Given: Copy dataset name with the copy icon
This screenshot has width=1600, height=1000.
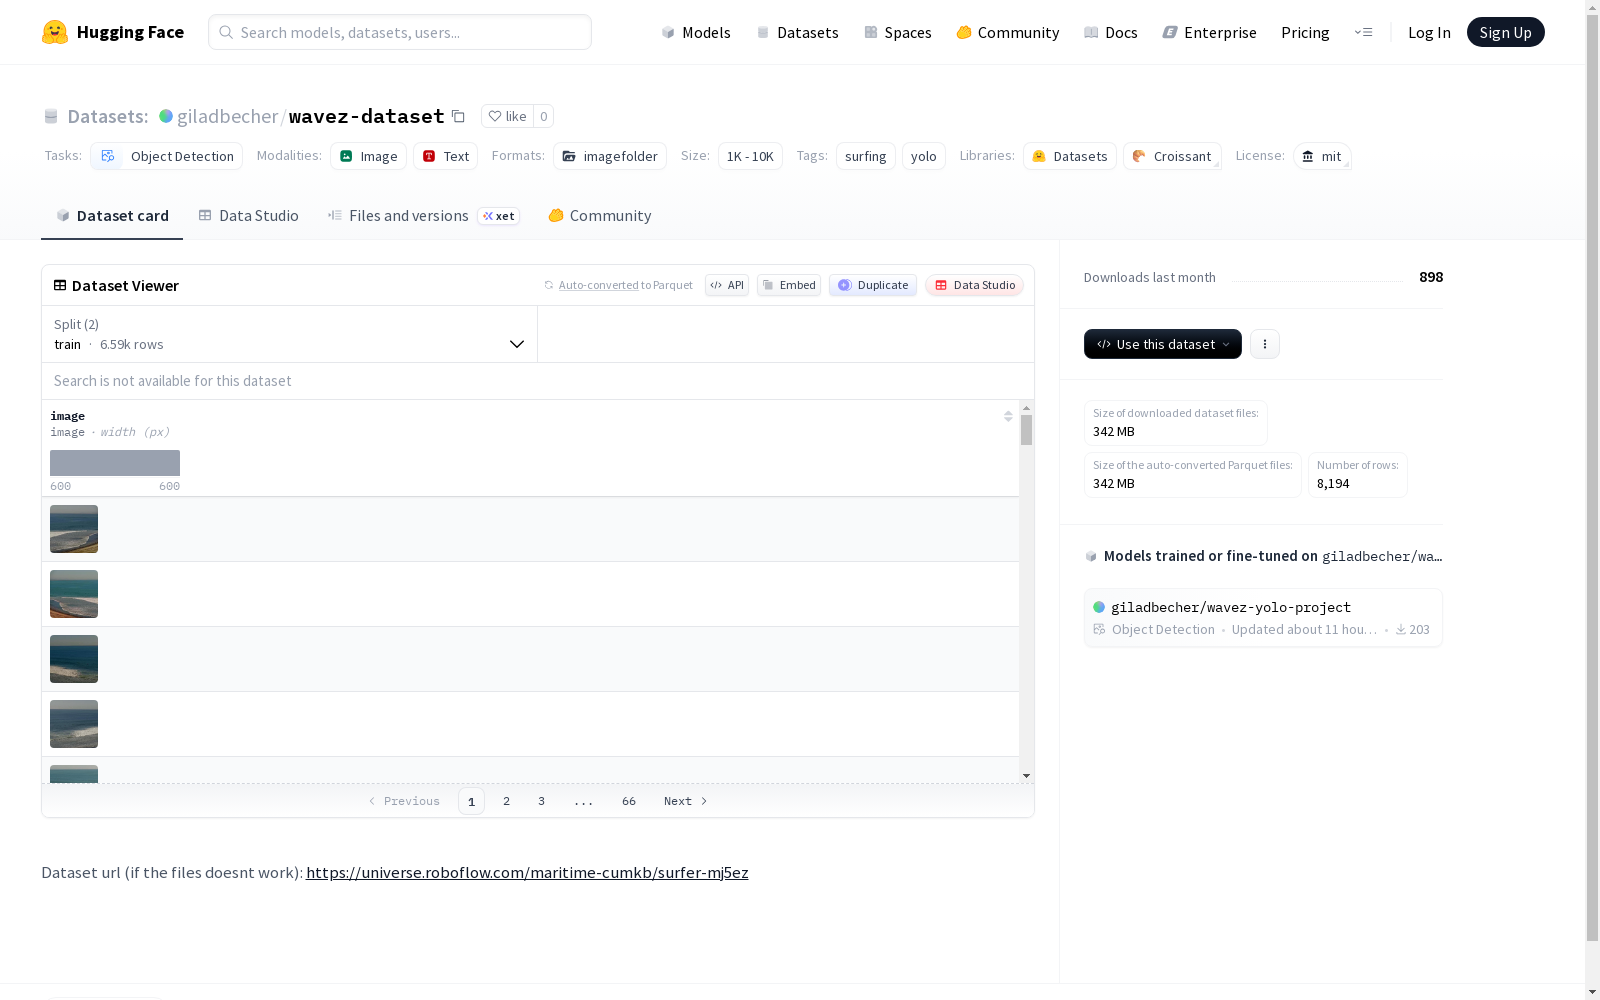Looking at the screenshot, I should point(458,116).
